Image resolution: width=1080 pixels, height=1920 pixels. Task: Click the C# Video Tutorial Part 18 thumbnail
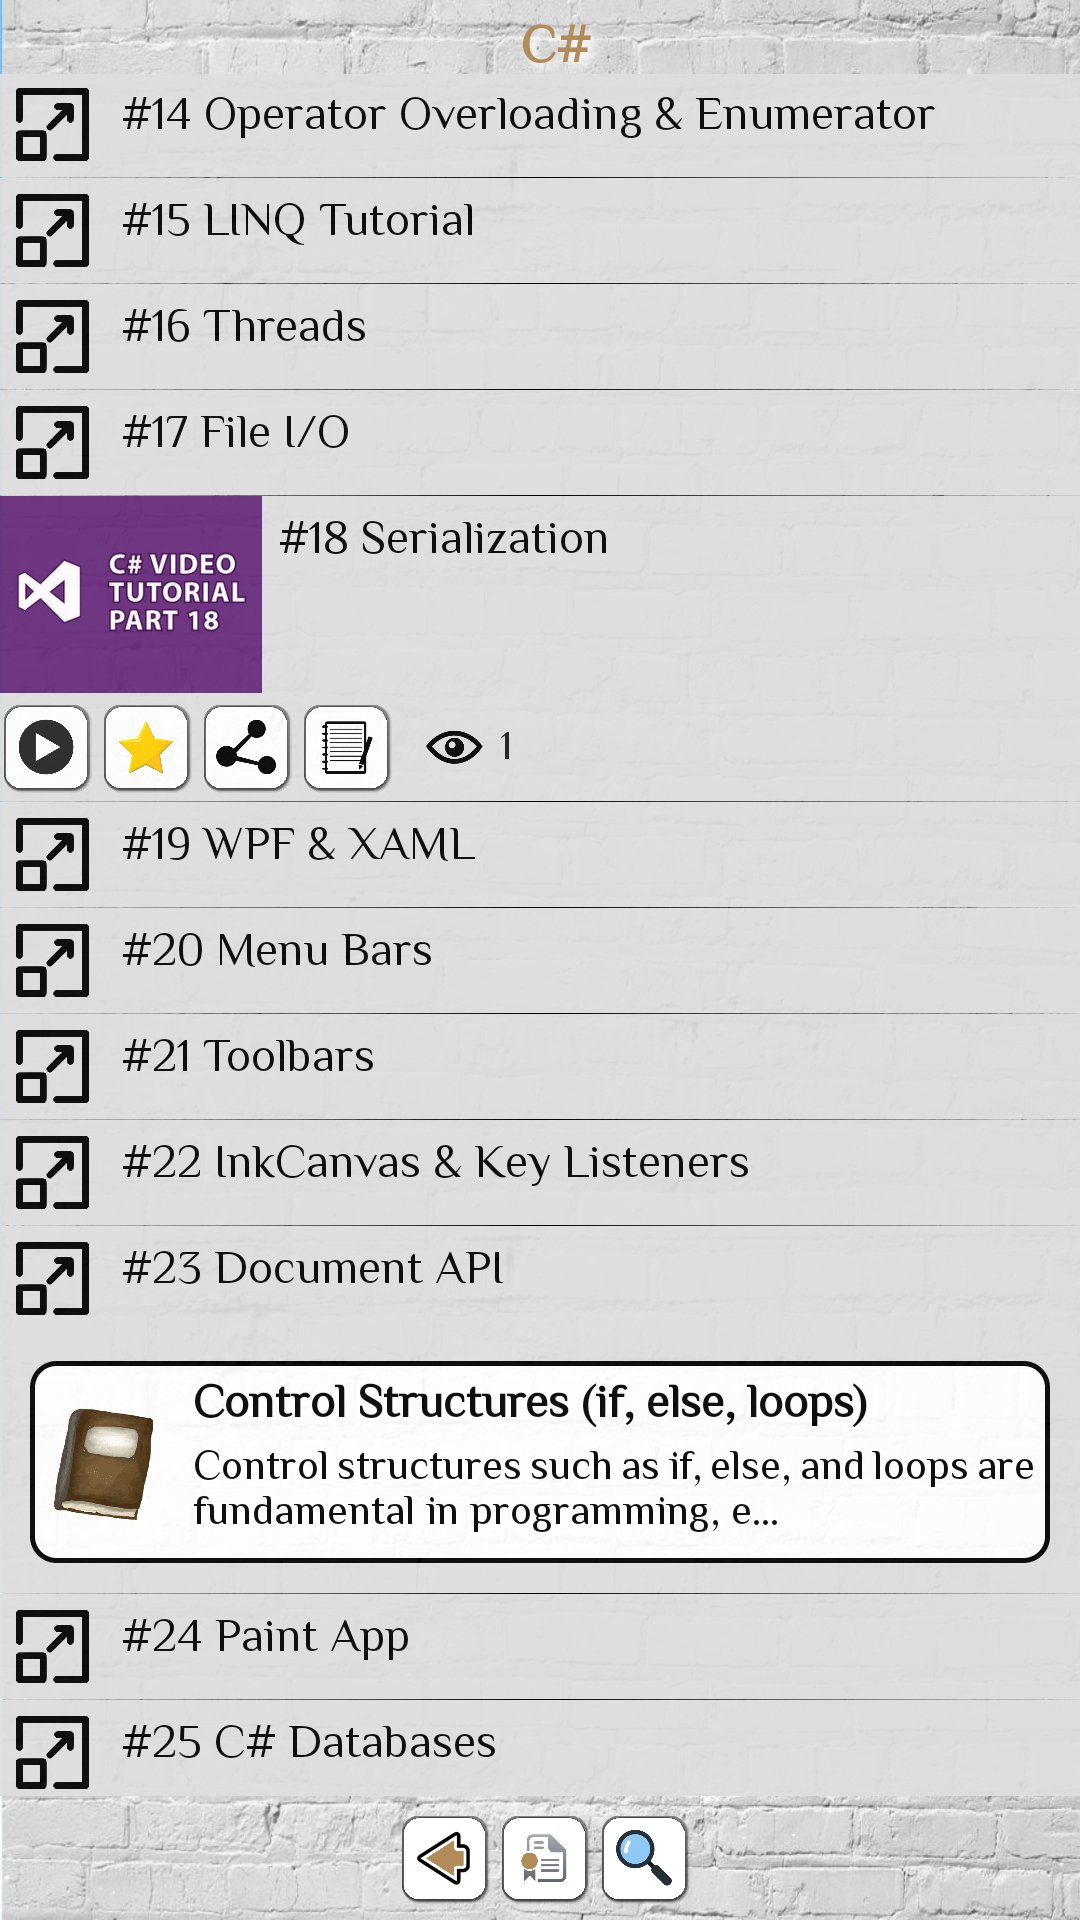pos(131,594)
